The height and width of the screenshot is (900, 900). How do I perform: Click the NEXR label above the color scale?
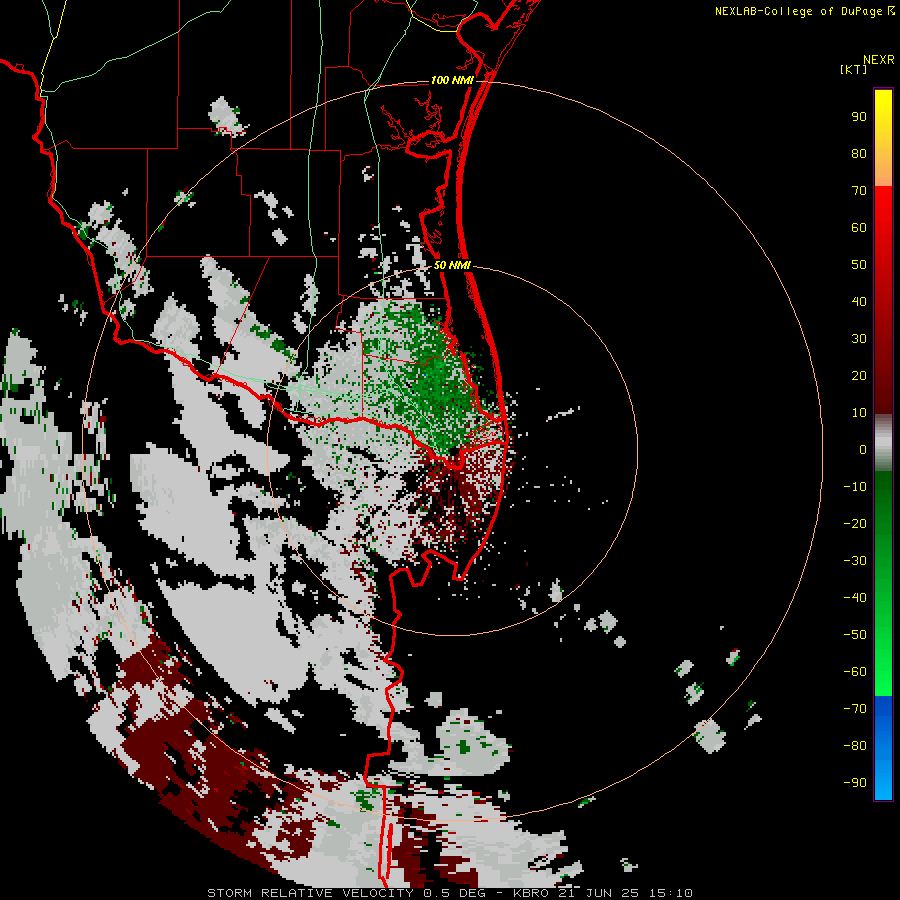879,60
